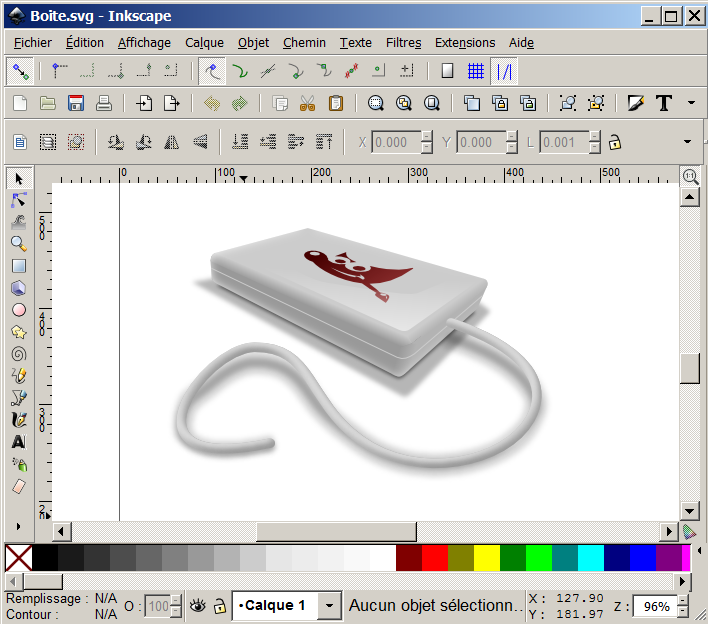
Task: Open the Calque menu
Action: tap(204, 42)
